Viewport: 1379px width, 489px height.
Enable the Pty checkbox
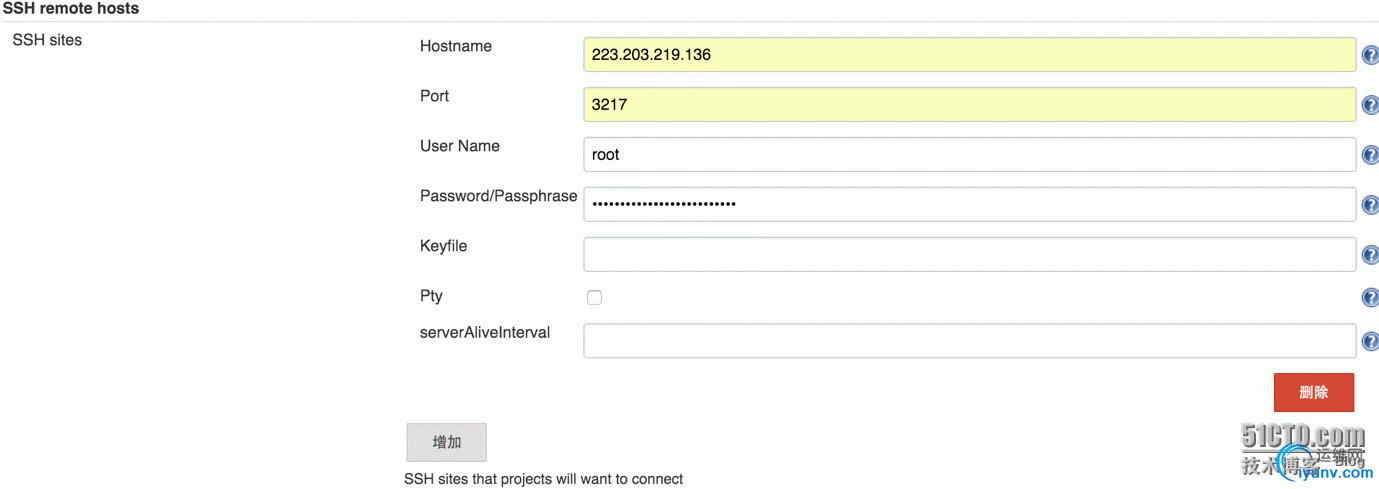click(594, 297)
